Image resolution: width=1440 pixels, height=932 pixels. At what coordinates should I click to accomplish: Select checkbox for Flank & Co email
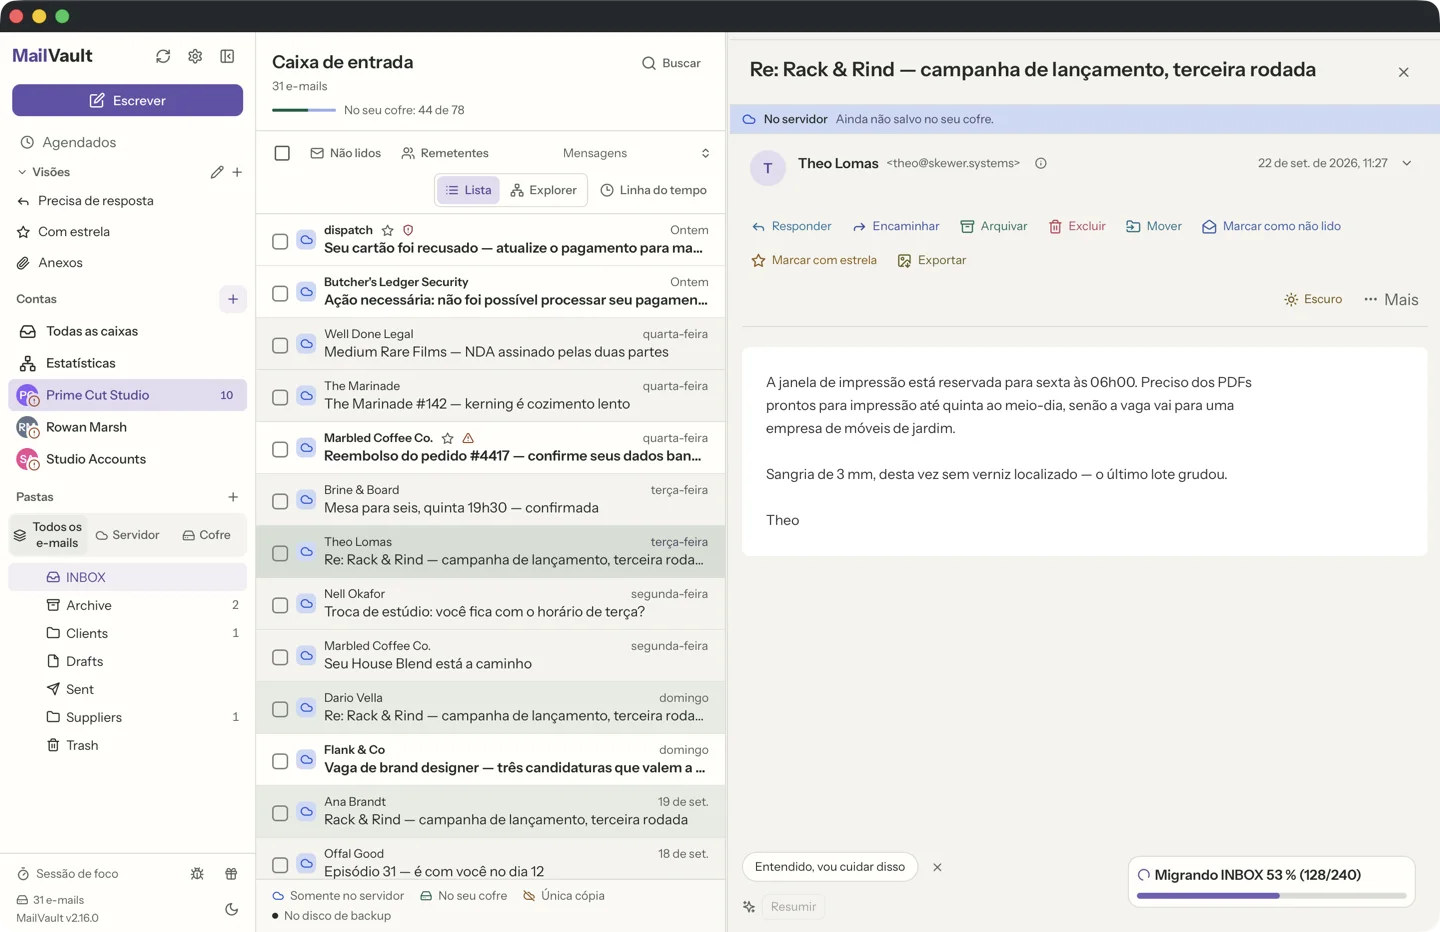point(280,761)
